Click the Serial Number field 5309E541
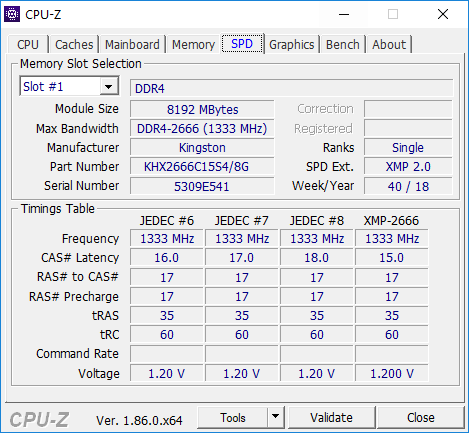469x433 pixels. [x=202, y=186]
